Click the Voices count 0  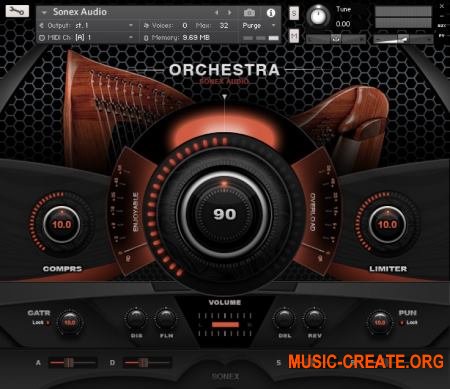click(x=185, y=25)
